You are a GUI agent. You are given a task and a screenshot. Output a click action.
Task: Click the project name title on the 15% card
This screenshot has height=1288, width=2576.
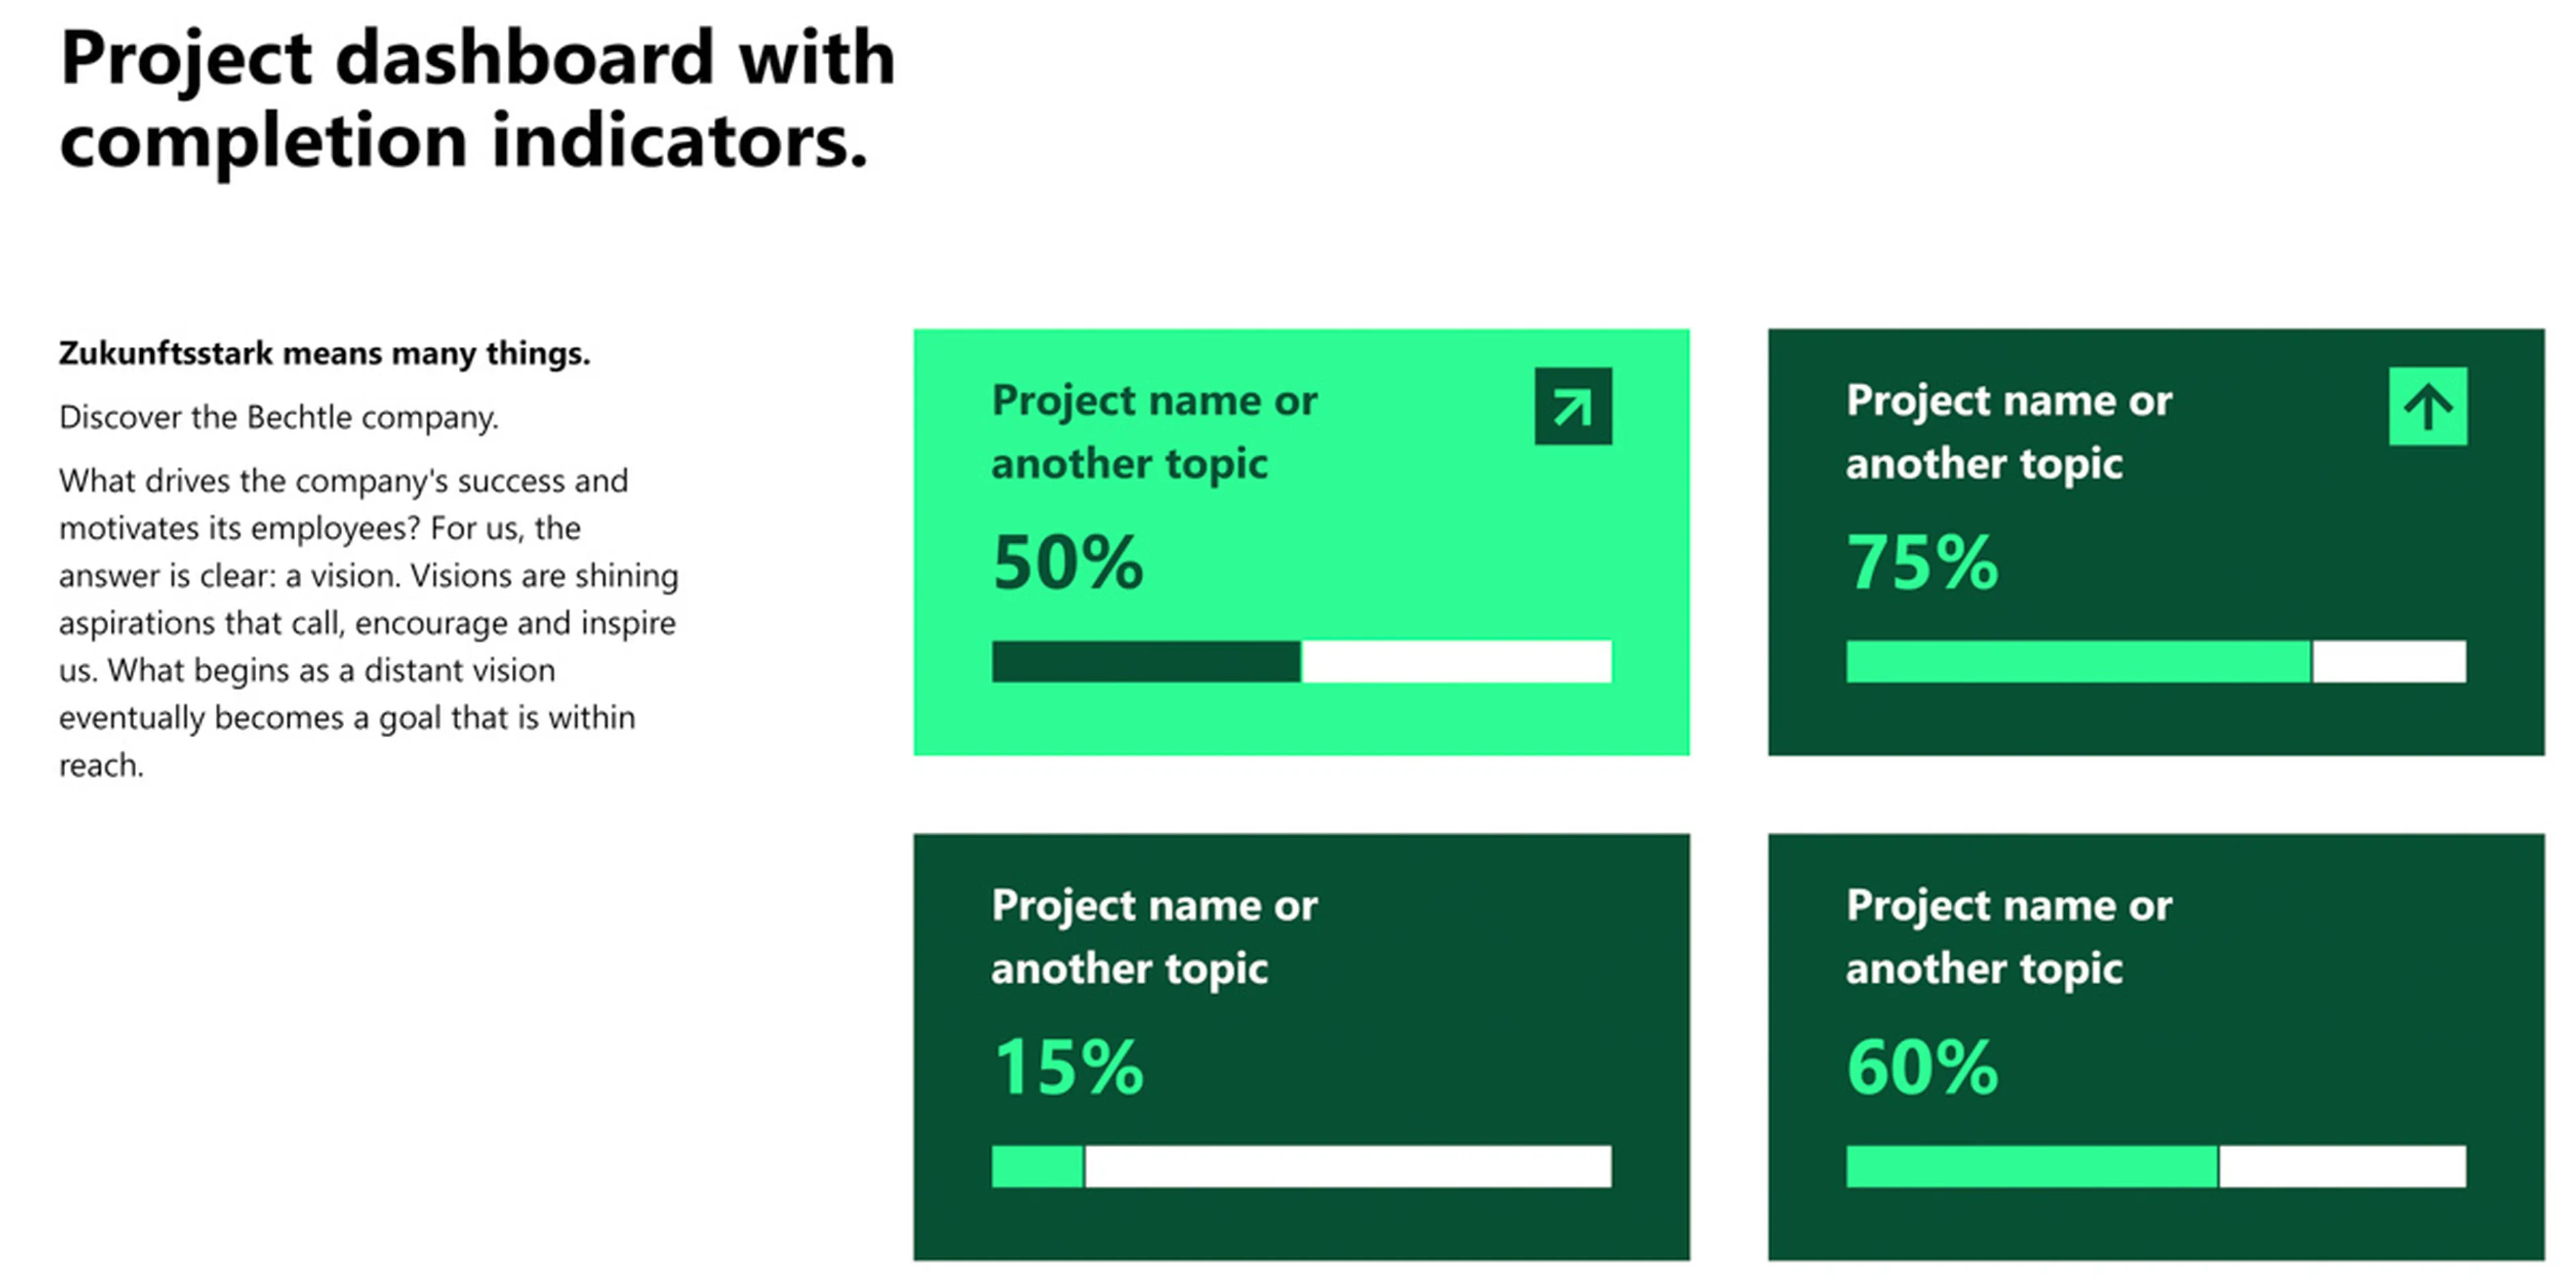click(x=1154, y=937)
